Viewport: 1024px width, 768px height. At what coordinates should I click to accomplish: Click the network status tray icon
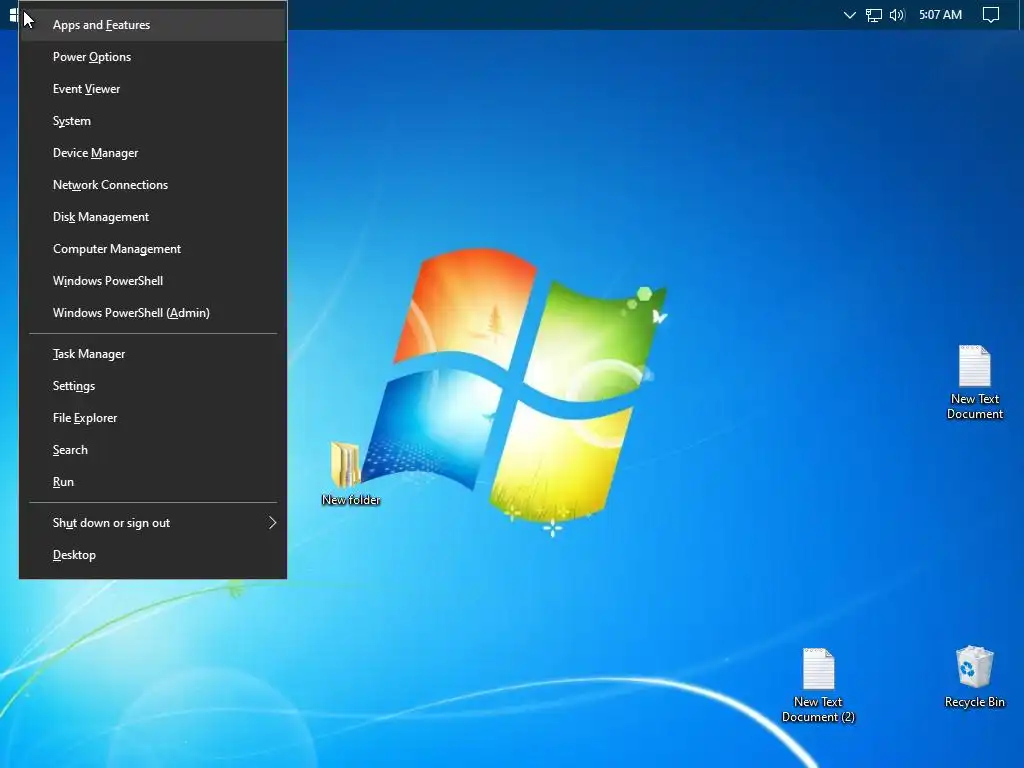[874, 14]
